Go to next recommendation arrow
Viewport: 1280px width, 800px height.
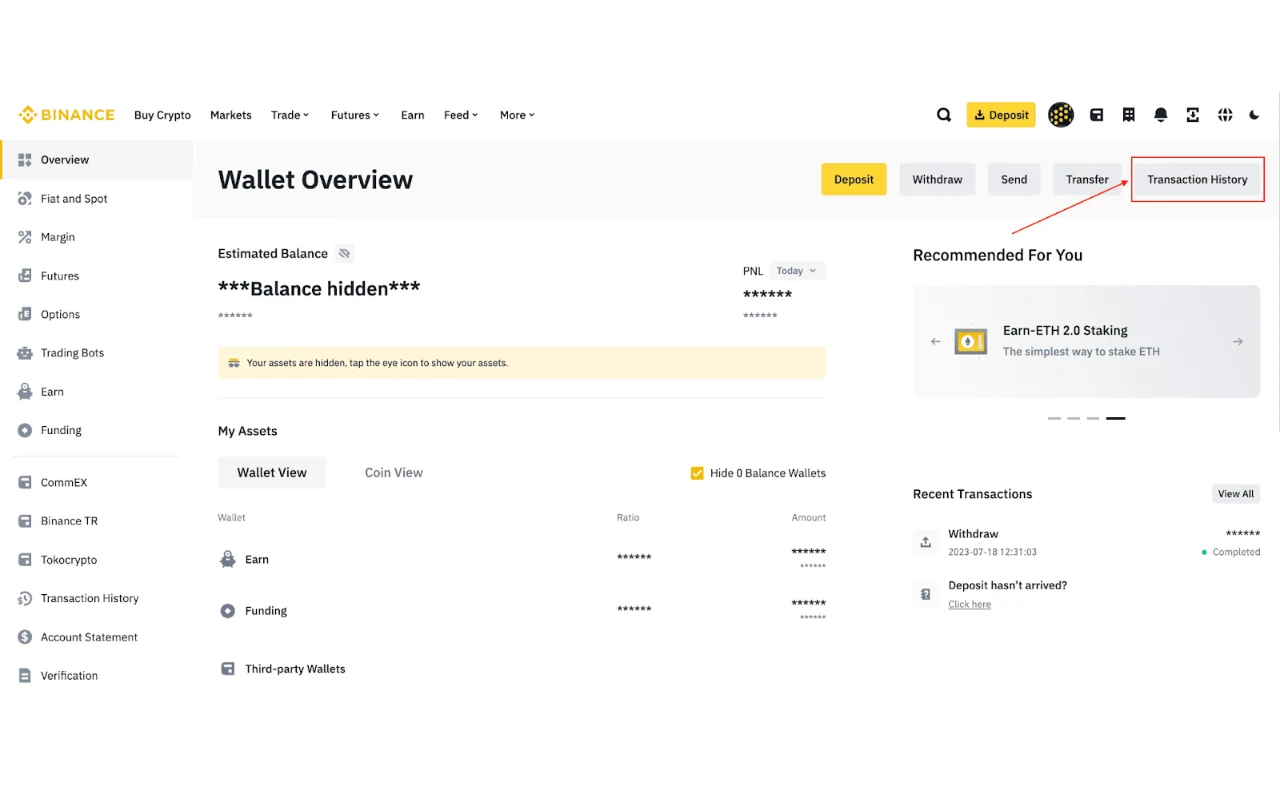coord(1238,342)
